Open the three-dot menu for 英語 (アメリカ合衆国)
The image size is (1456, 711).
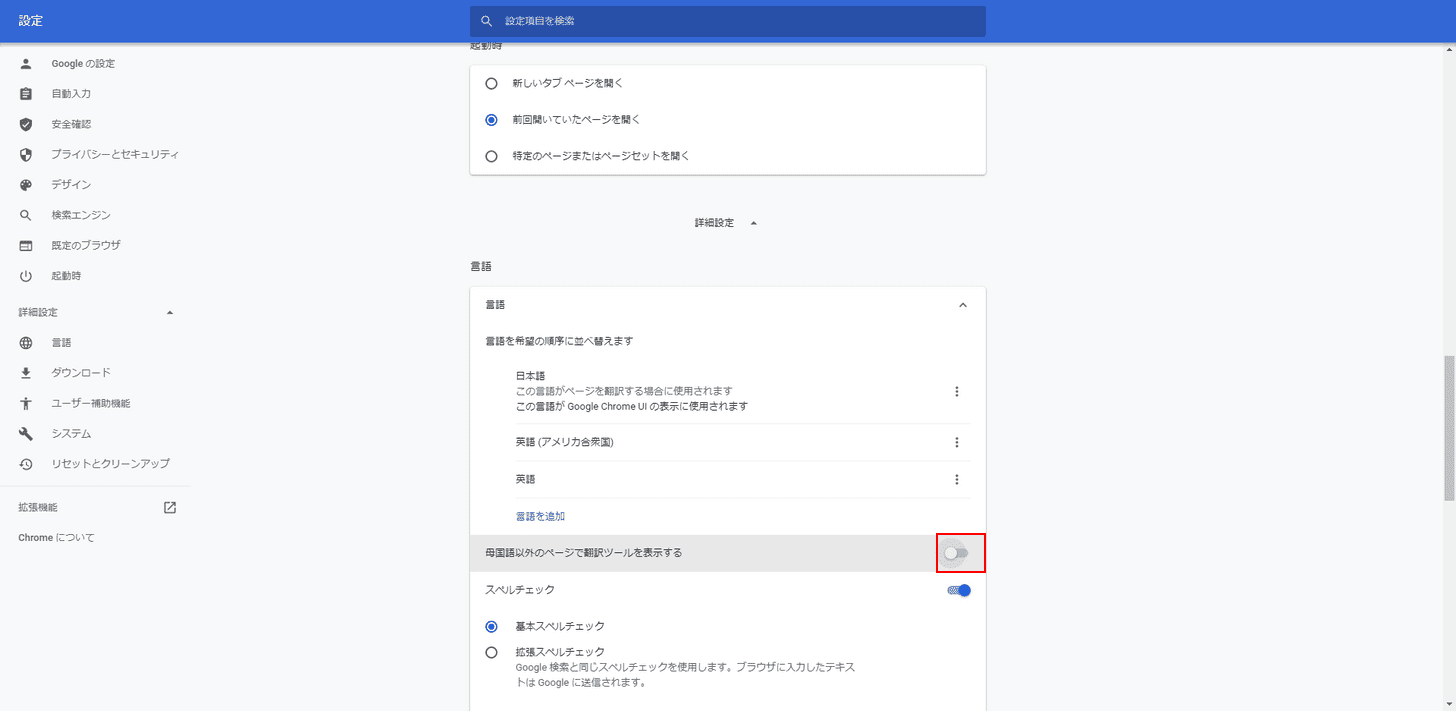[957, 442]
